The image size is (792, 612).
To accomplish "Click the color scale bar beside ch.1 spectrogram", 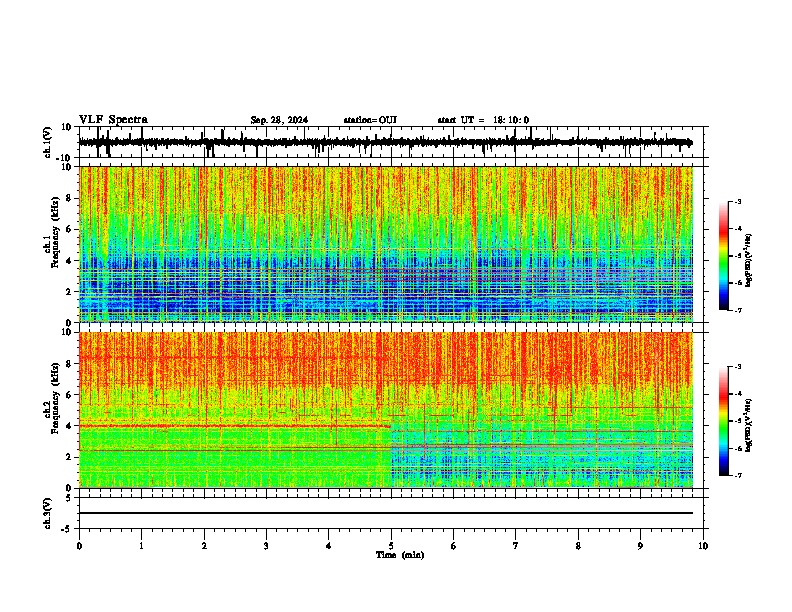I will [724, 256].
